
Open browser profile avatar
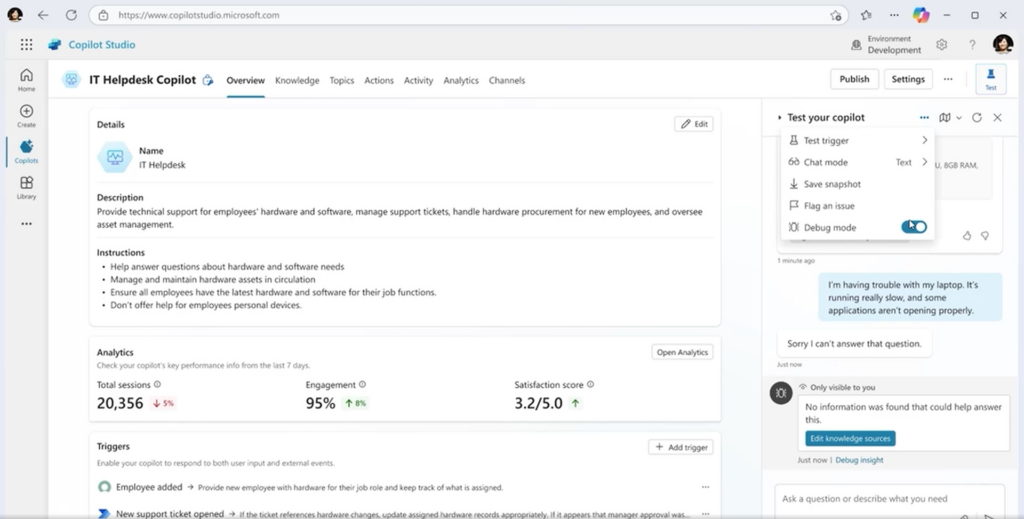[15, 14]
